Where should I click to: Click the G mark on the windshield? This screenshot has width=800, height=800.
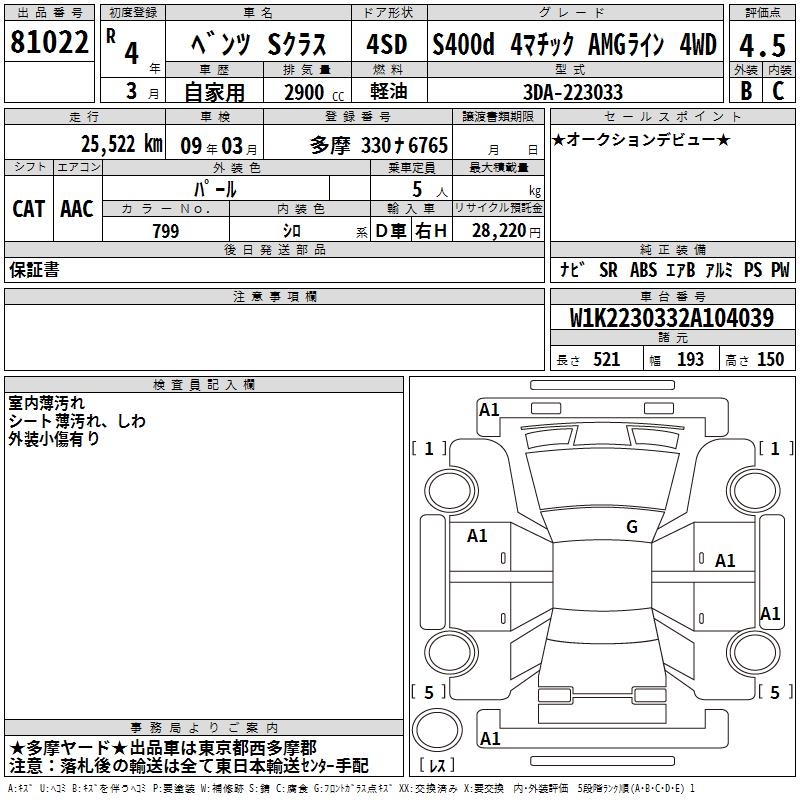click(632, 527)
